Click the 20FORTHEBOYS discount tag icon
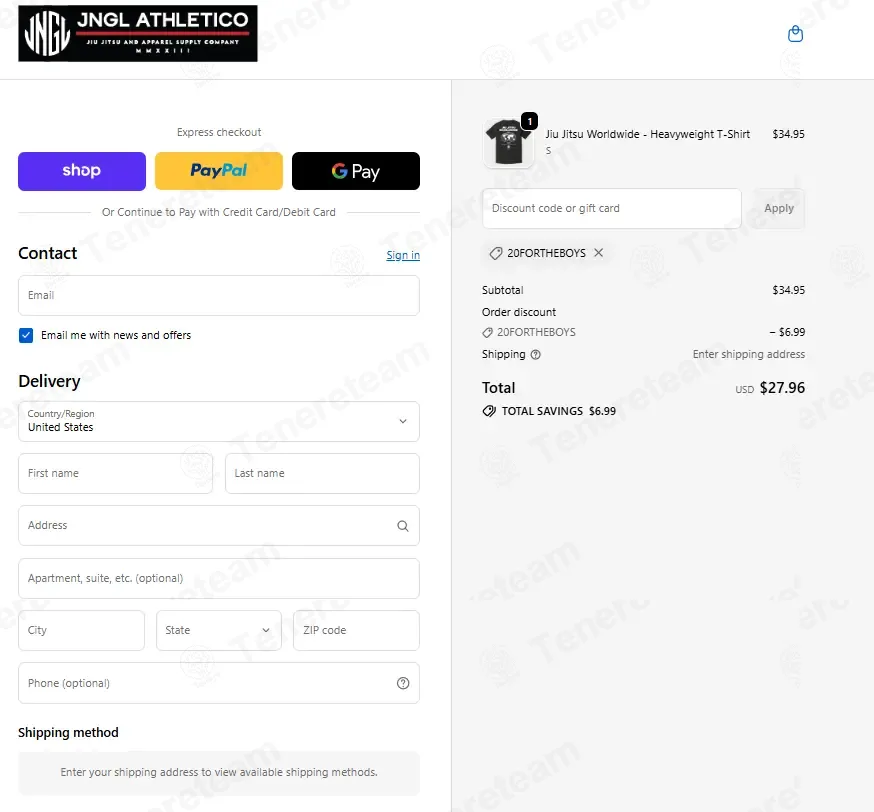 pyautogui.click(x=496, y=253)
